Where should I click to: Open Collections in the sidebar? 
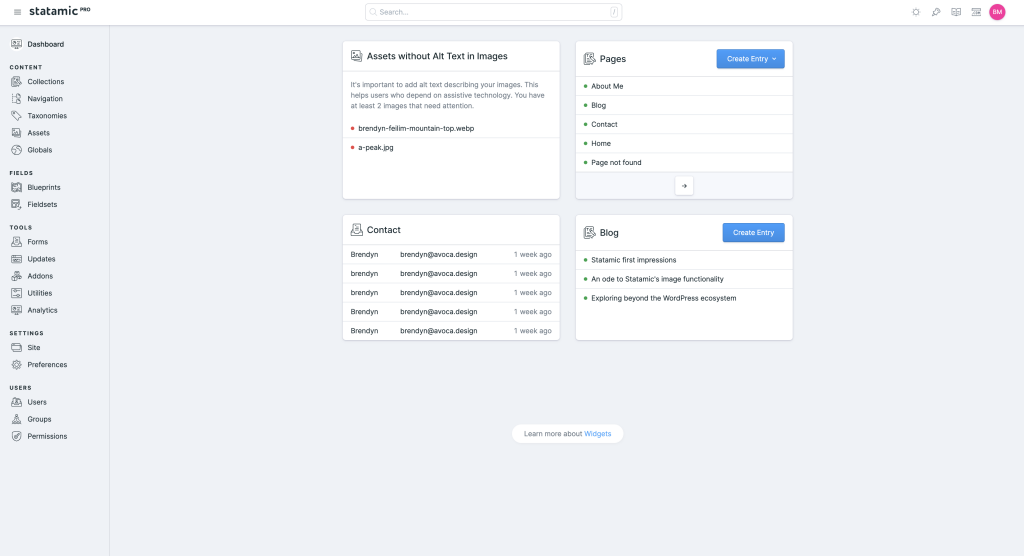coord(45,82)
